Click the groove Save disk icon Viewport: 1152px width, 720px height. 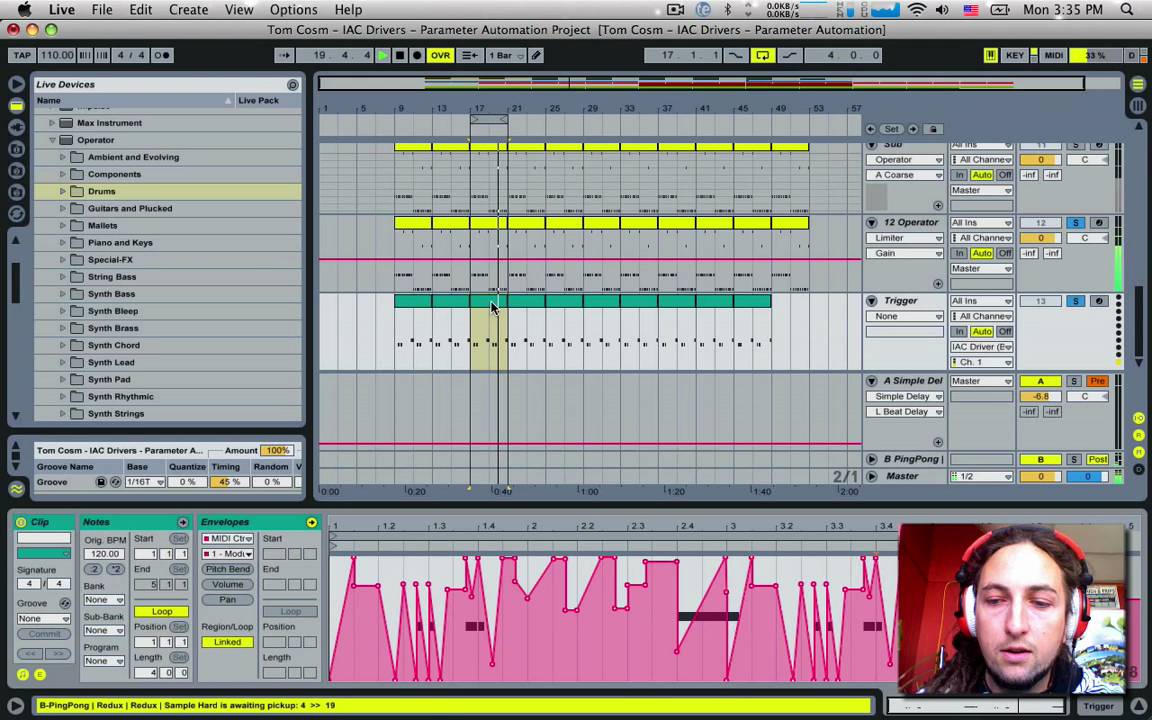(101, 482)
